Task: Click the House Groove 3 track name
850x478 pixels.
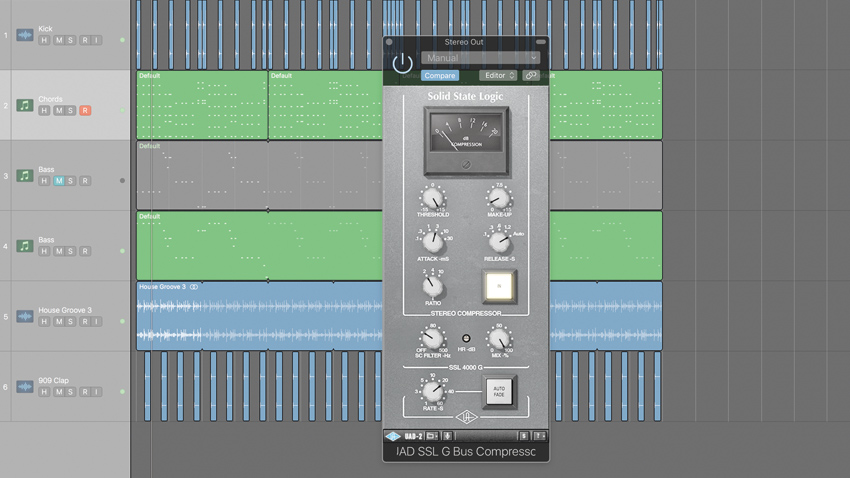Action: [65, 310]
